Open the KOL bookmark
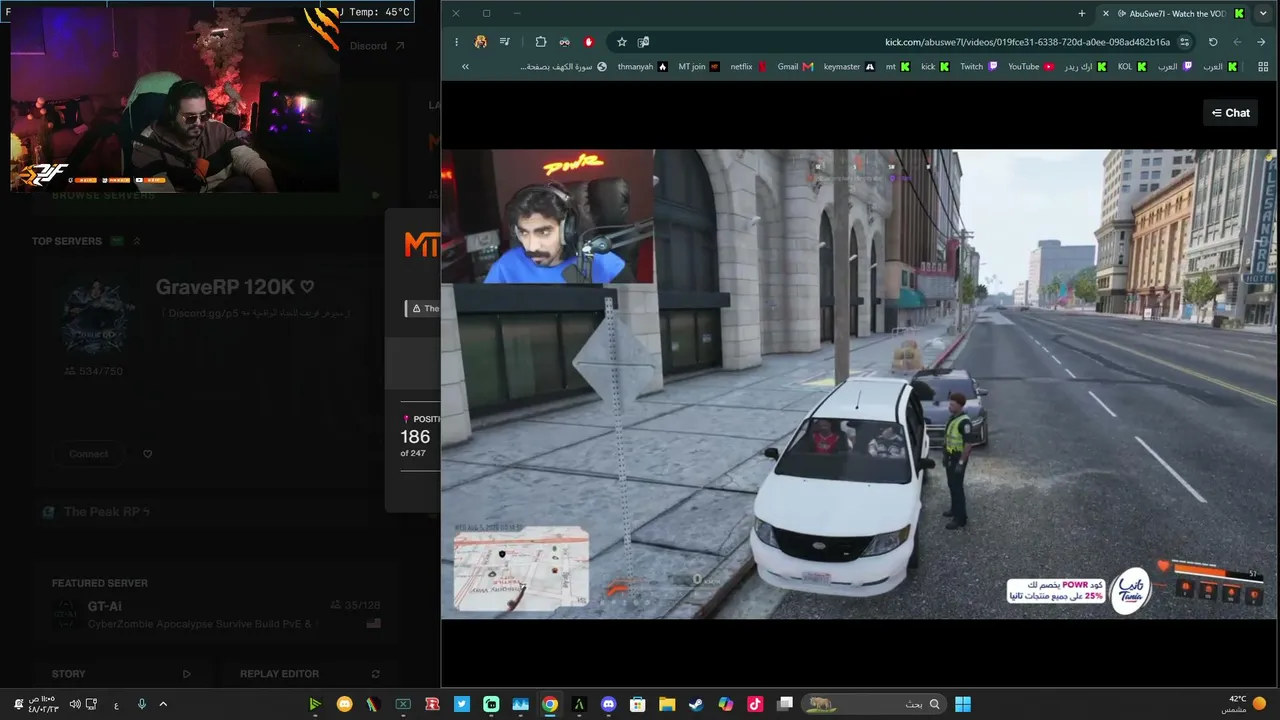Screen dimensions: 1280x720 pos(1132,67)
